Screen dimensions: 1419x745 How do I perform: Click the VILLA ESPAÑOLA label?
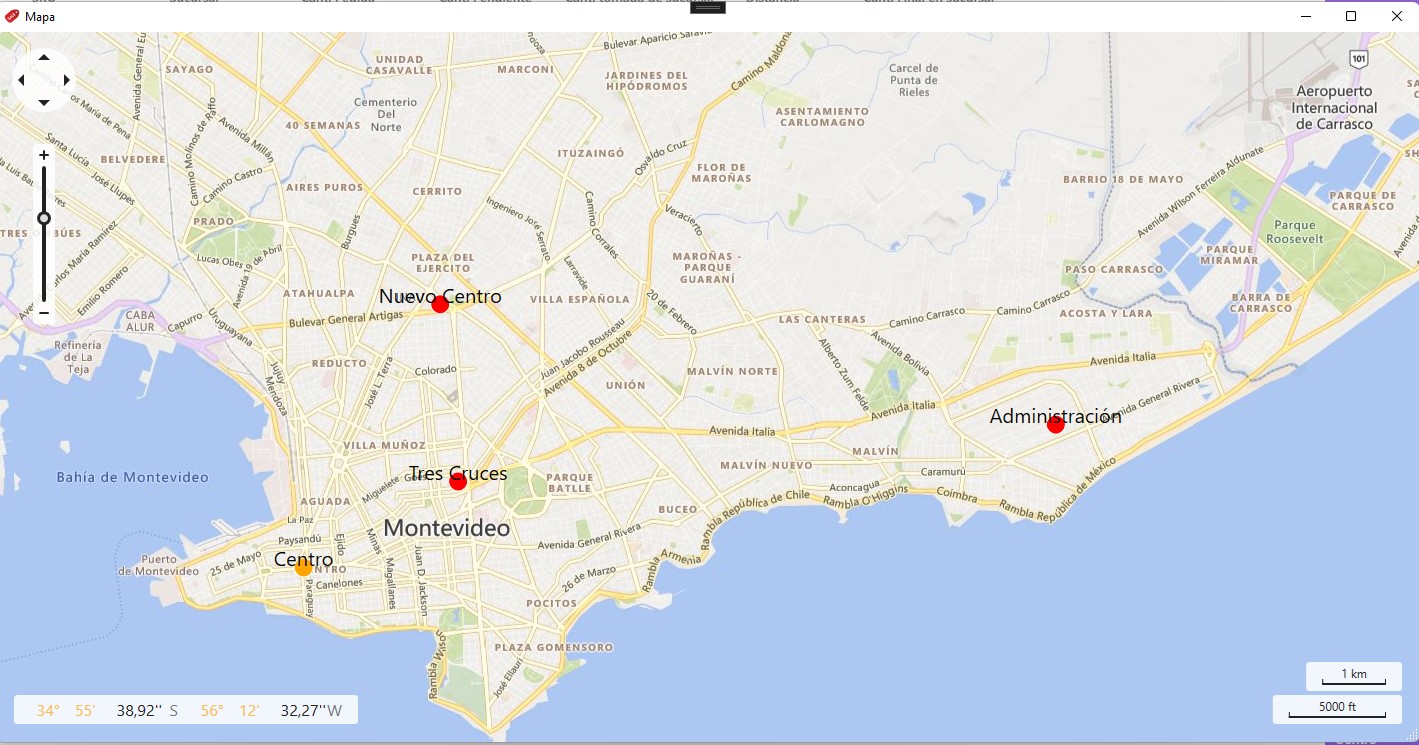[580, 299]
